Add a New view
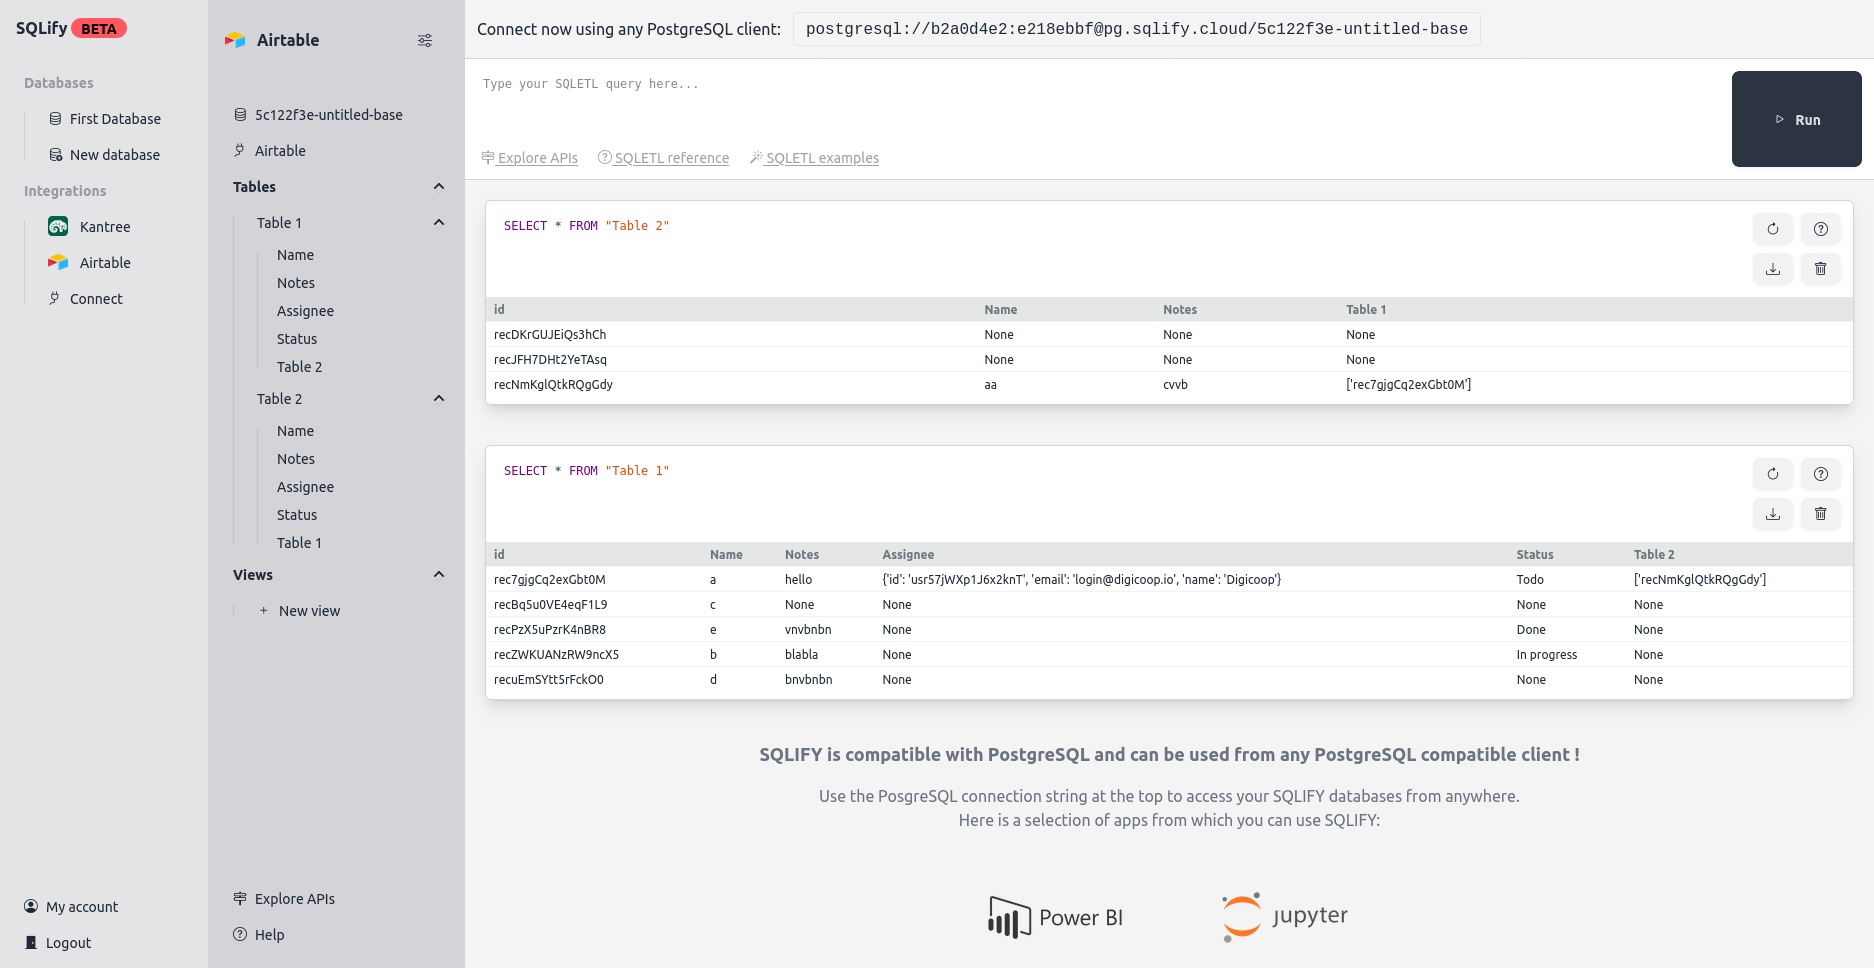This screenshot has width=1874, height=968. [308, 611]
